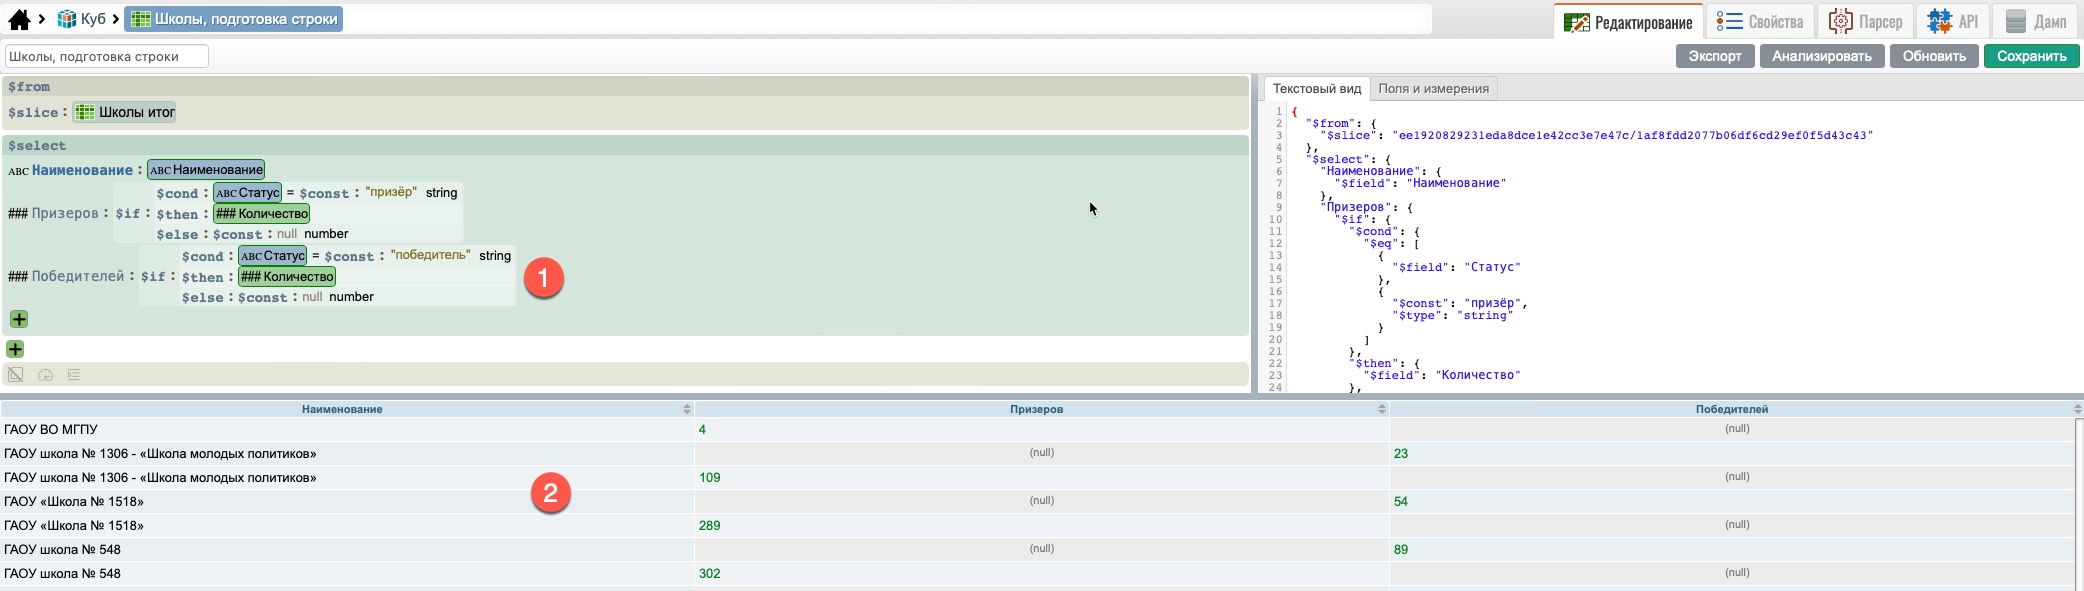Image resolution: width=2084 pixels, height=591 pixels.
Task: Click the green plus below the $select block
Action: pos(15,349)
